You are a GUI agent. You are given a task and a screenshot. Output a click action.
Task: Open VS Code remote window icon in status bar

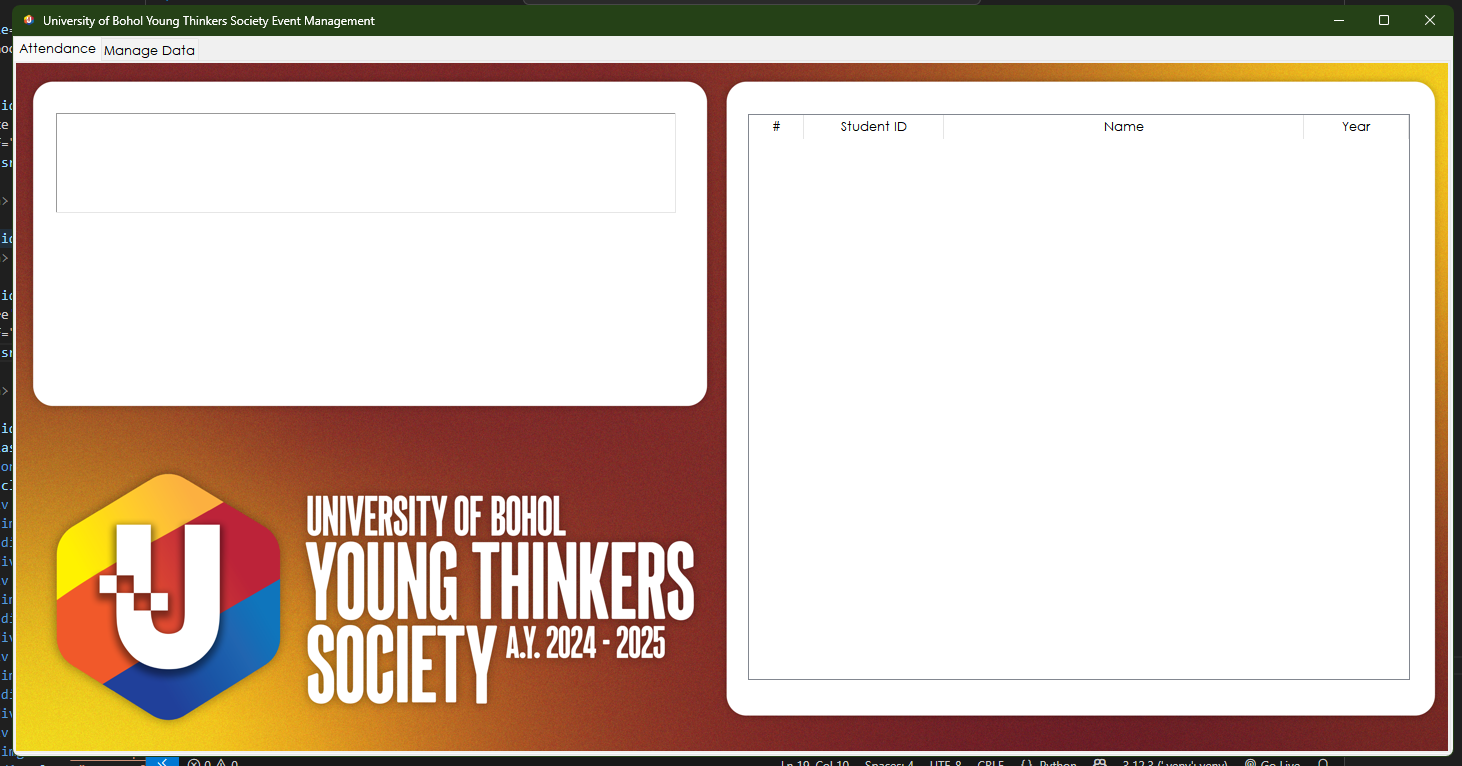coord(162,762)
